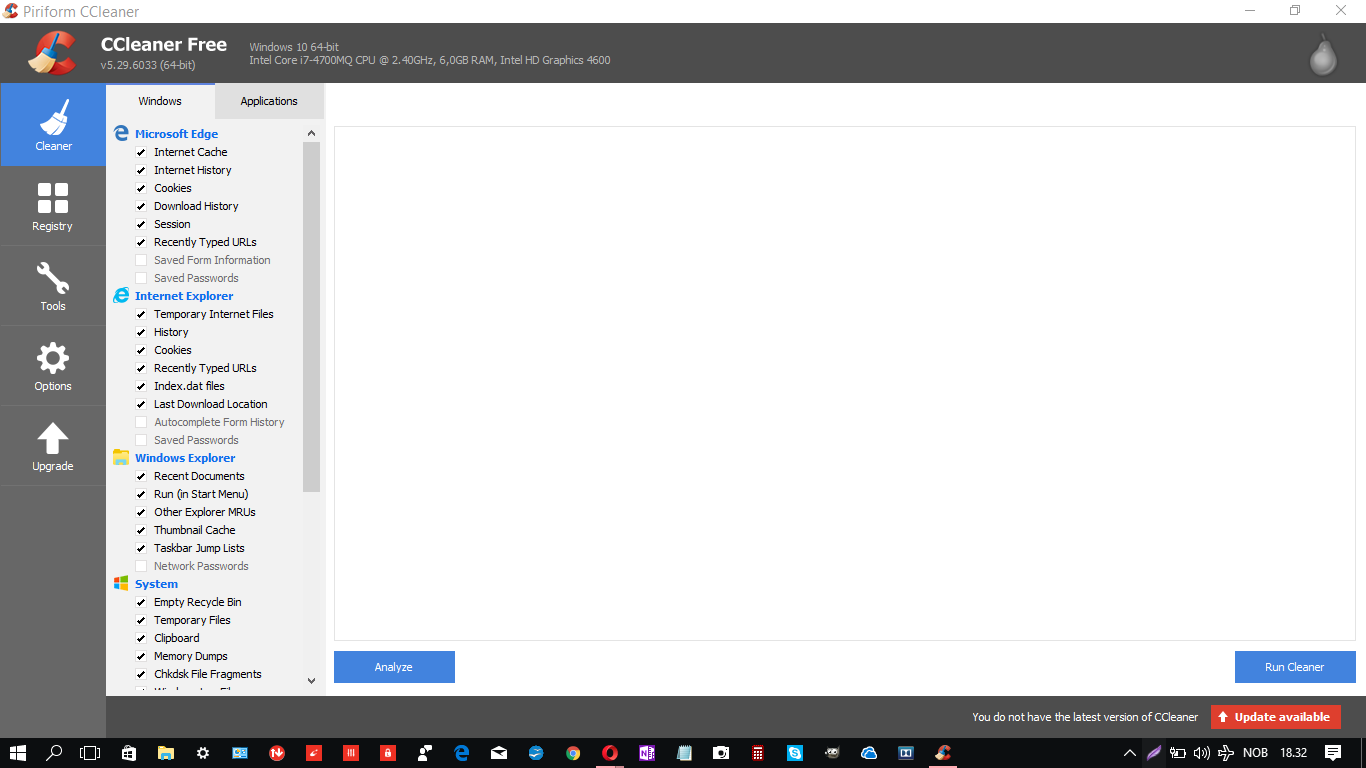This screenshot has width=1366, height=768.
Task: Click the Microsoft Edge category icon
Action: 121,133
